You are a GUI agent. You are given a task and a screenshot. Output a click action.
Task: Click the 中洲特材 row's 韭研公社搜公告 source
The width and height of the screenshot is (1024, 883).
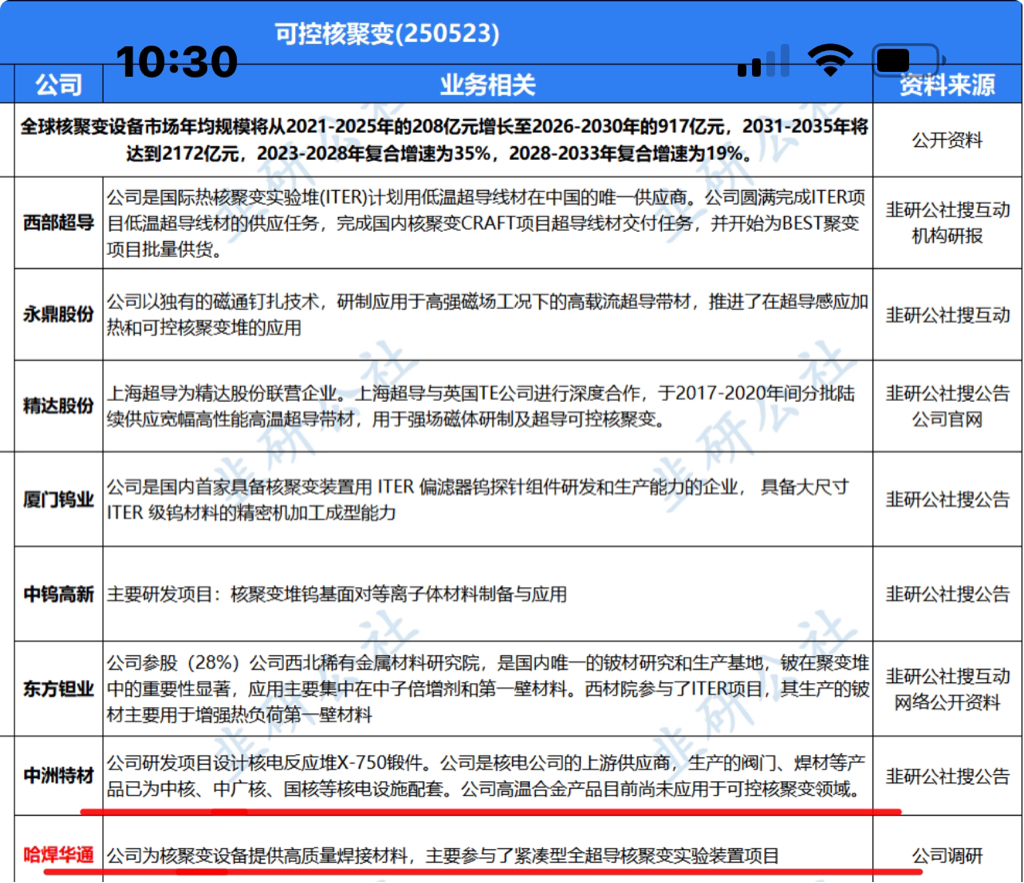[948, 777]
